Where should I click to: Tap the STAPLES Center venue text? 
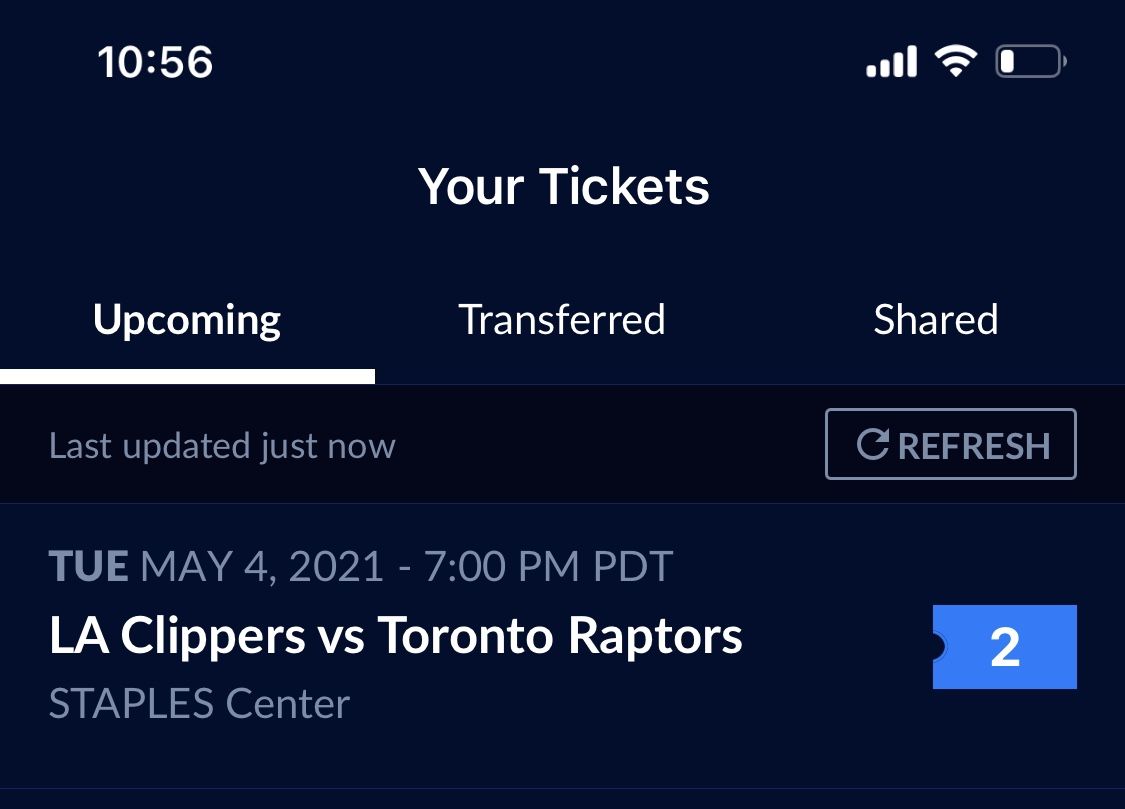(199, 704)
